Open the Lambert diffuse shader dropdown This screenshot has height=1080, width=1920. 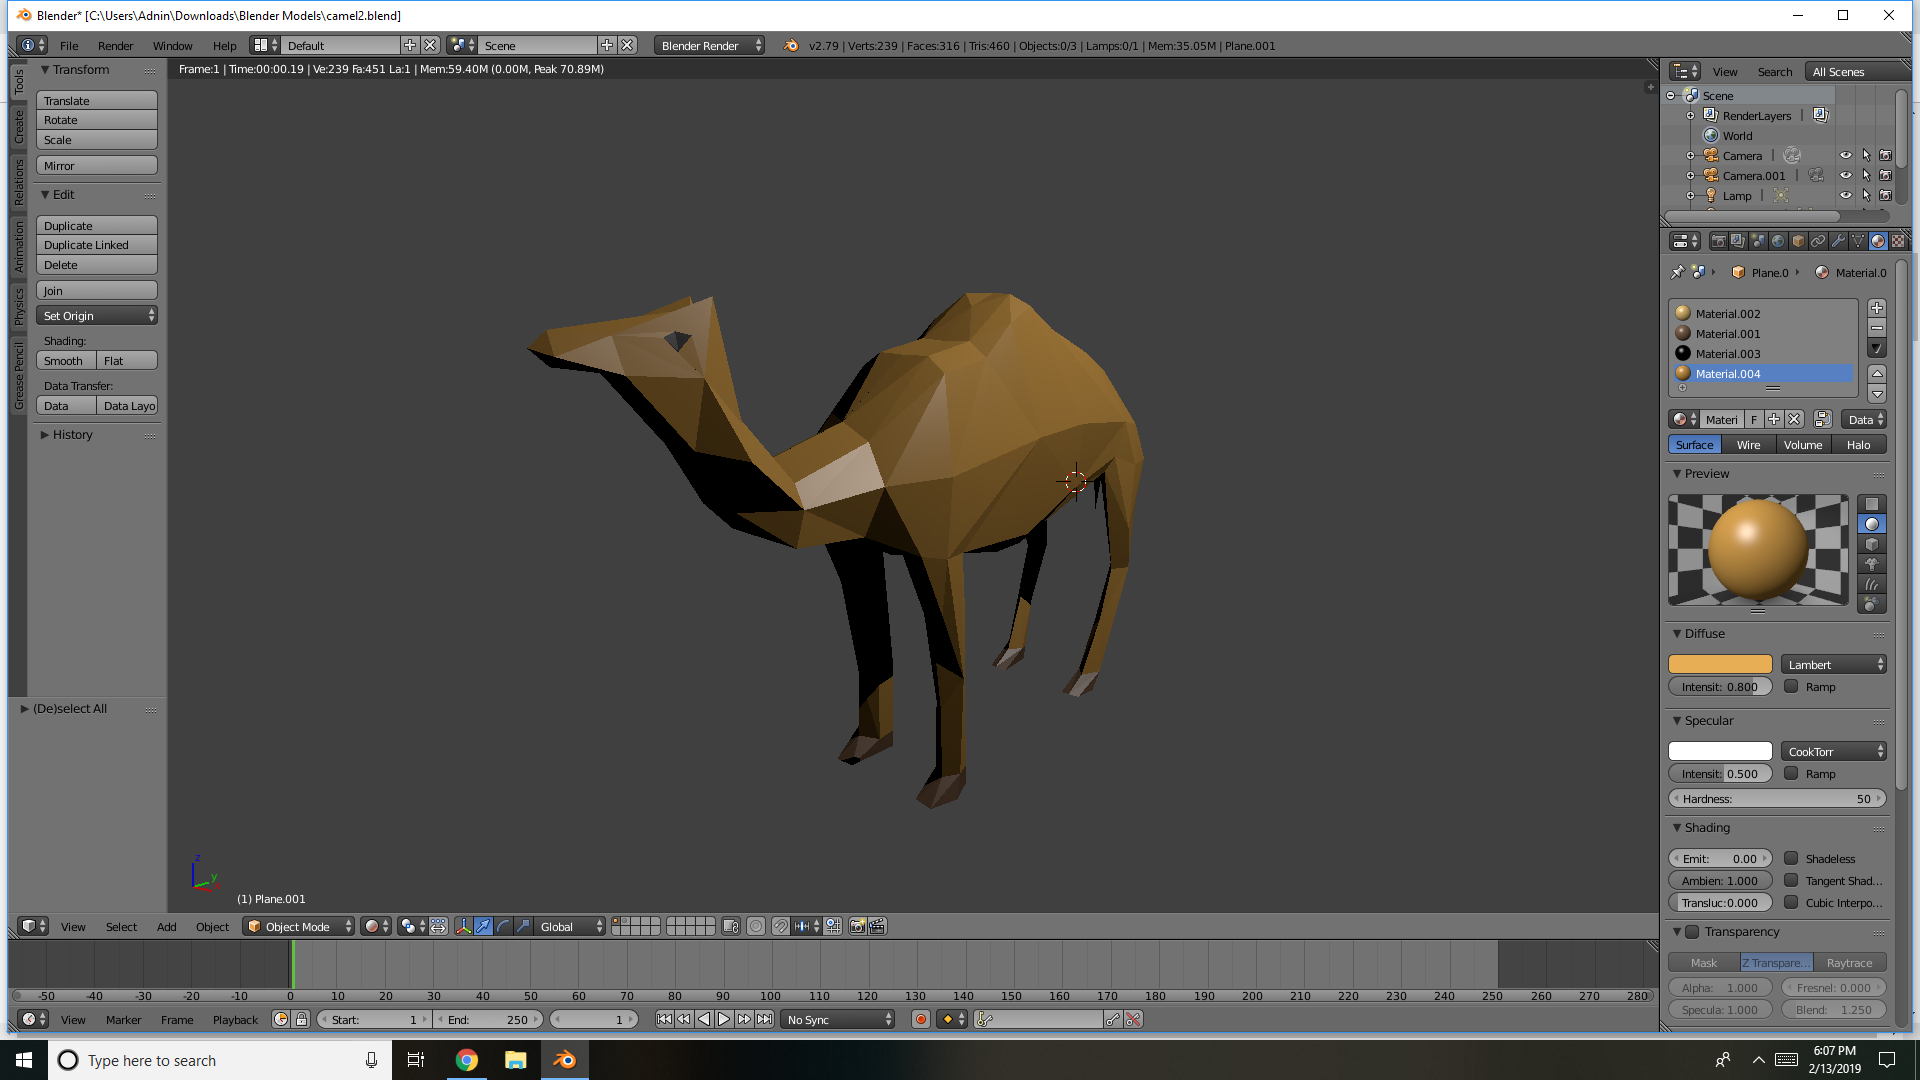tap(1833, 664)
